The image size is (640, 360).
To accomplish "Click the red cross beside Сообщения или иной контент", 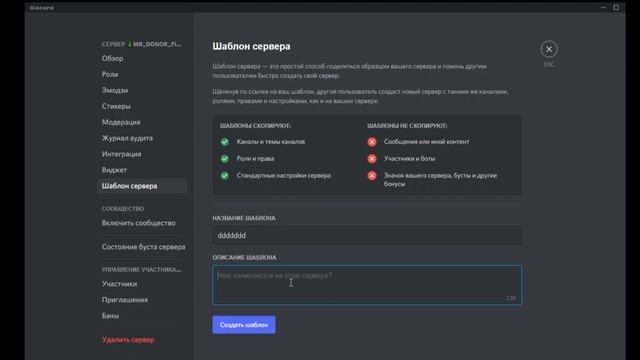I will 372,142.
